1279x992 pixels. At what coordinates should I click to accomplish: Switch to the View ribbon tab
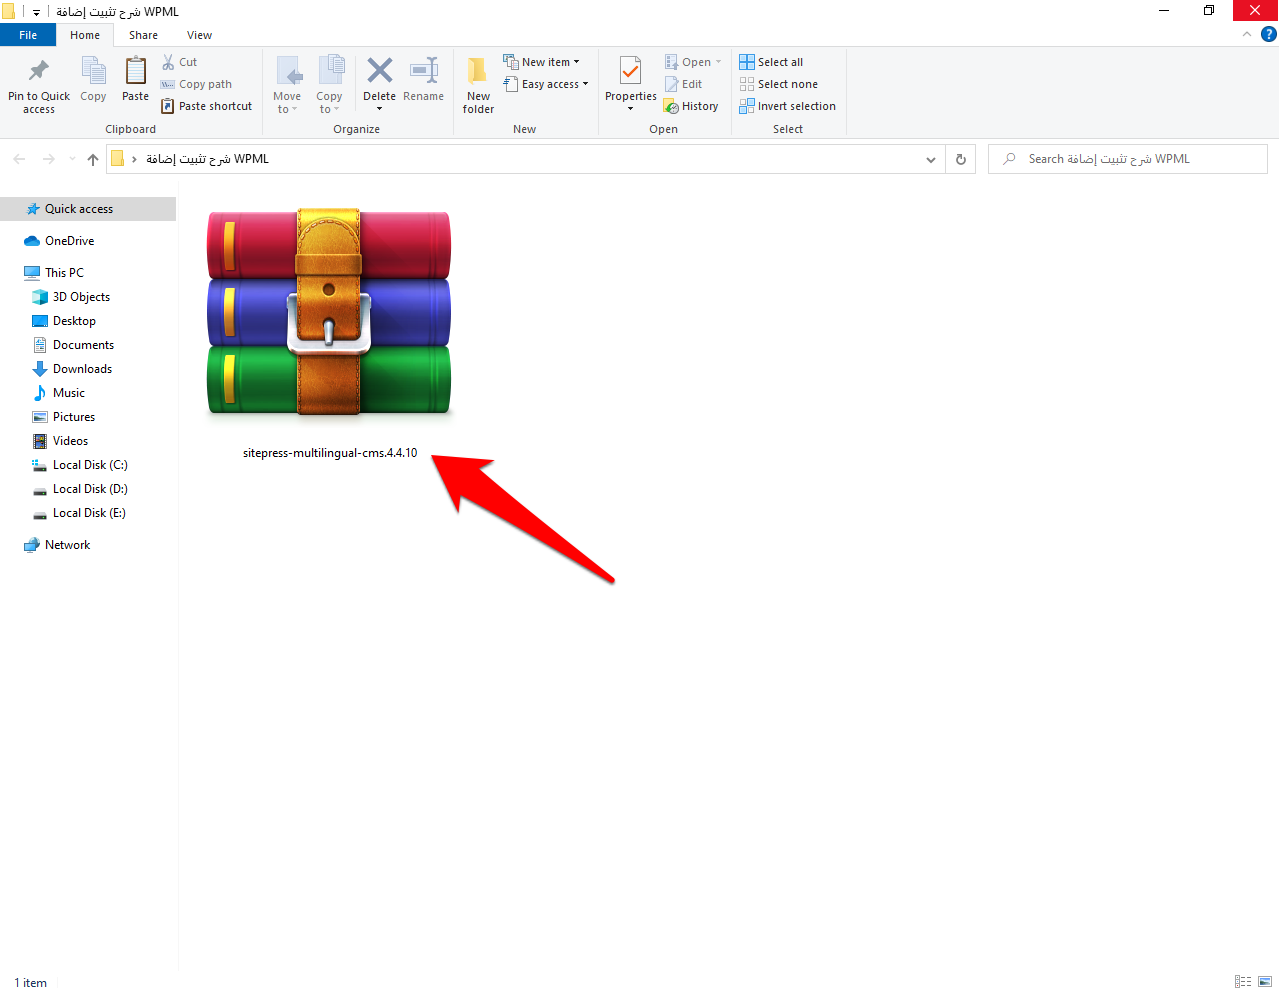(x=199, y=35)
